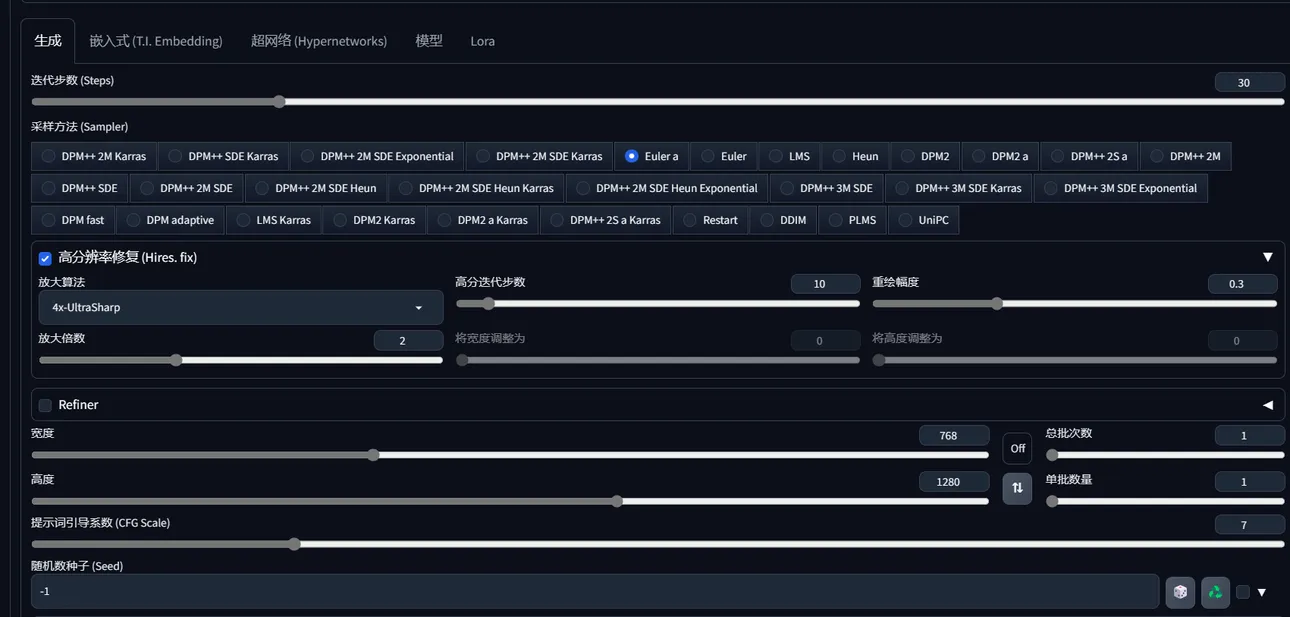Select the DPM++ 2M Karras sampler
Screen dimensions: 1290x617
pyautogui.click(x=48, y=156)
